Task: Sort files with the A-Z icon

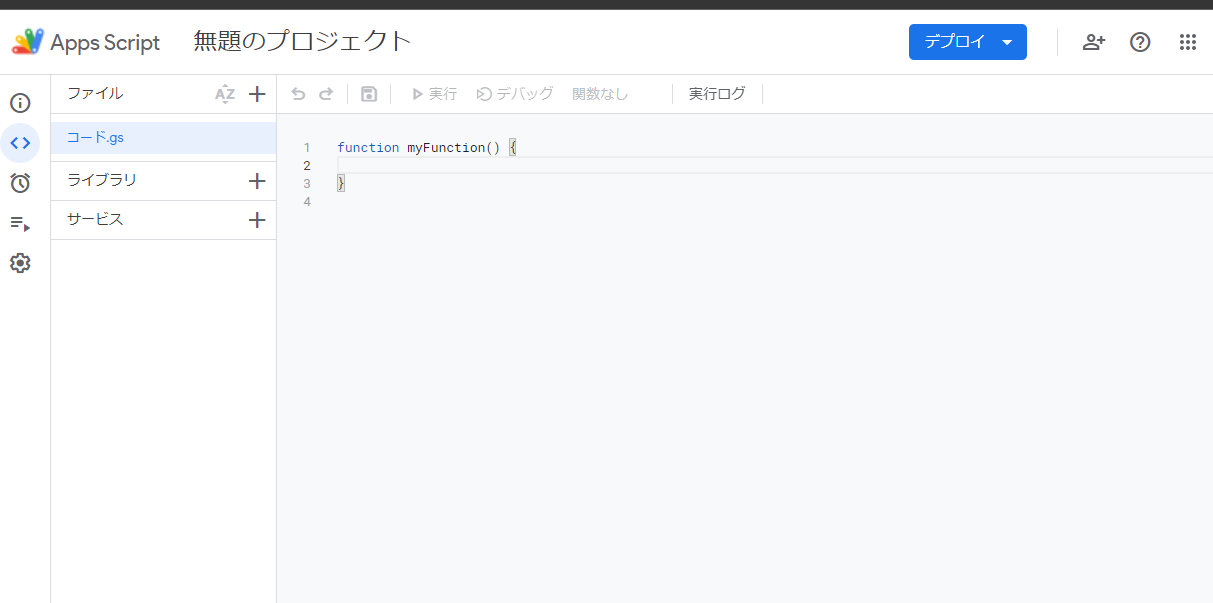Action: tap(226, 93)
